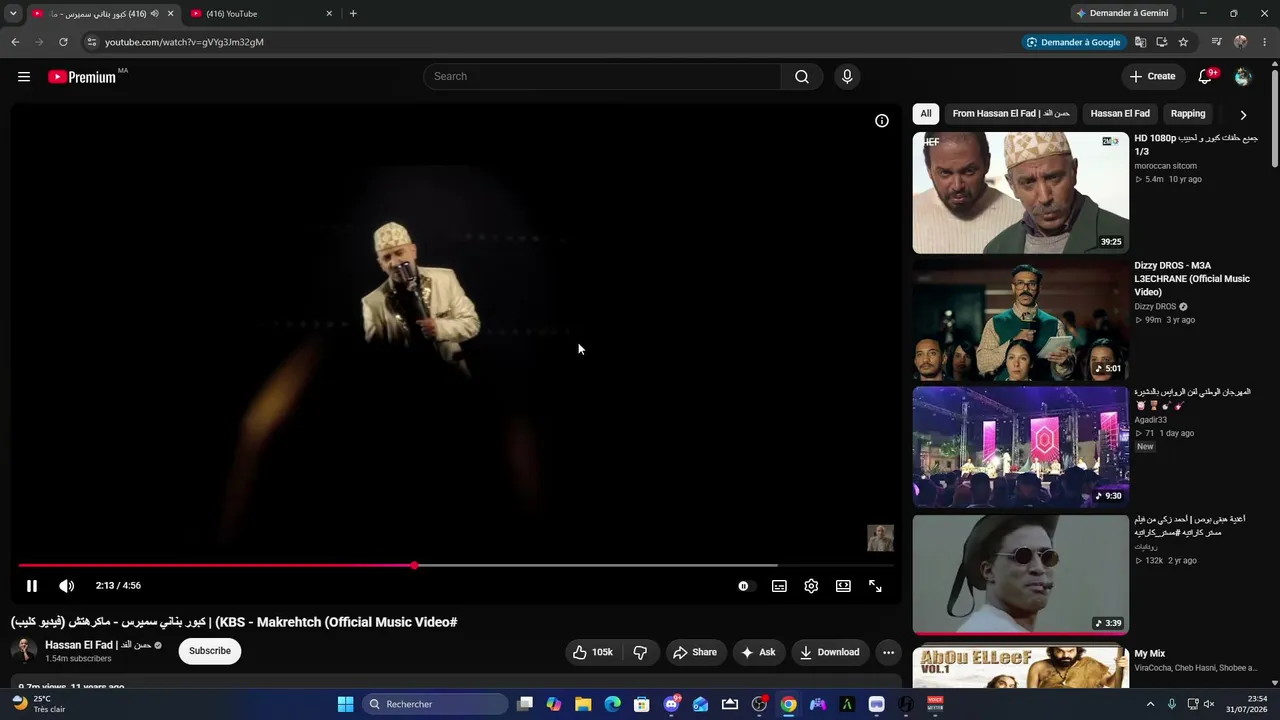Image resolution: width=1280 pixels, height=720 pixels.
Task: Show hidden system tray icons chevron
Action: (1150, 704)
